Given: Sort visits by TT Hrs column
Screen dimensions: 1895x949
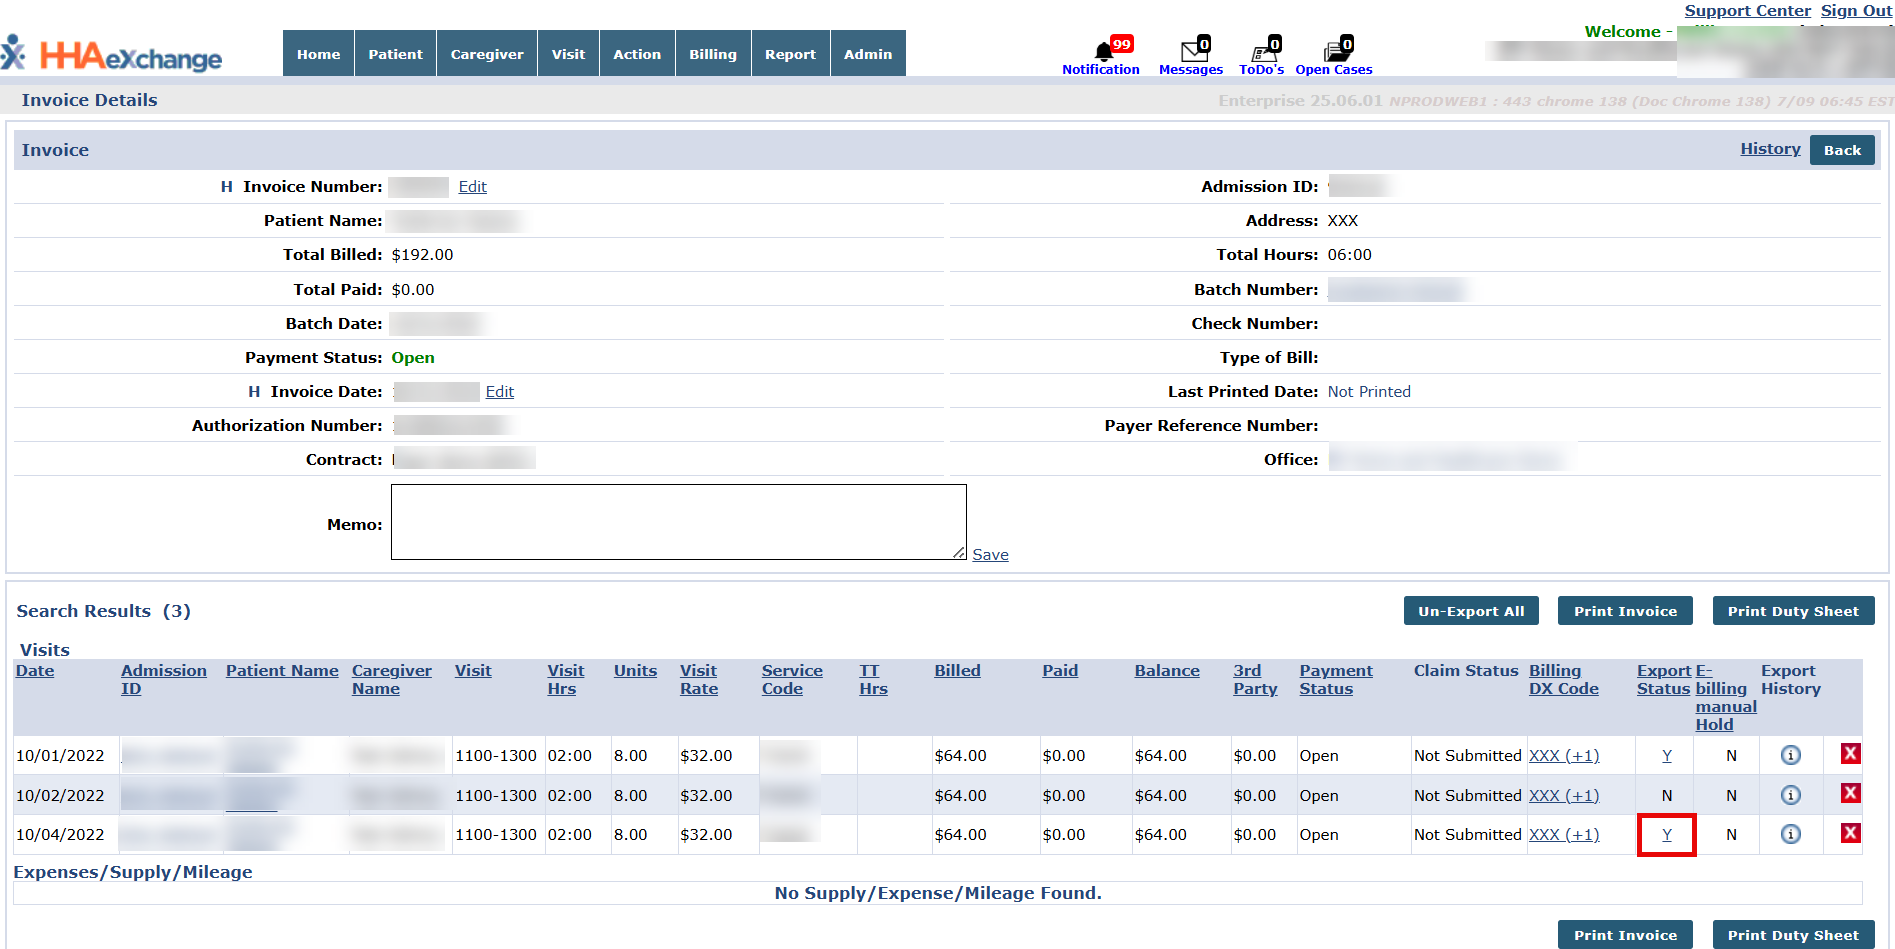Looking at the screenshot, I should 873,680.
